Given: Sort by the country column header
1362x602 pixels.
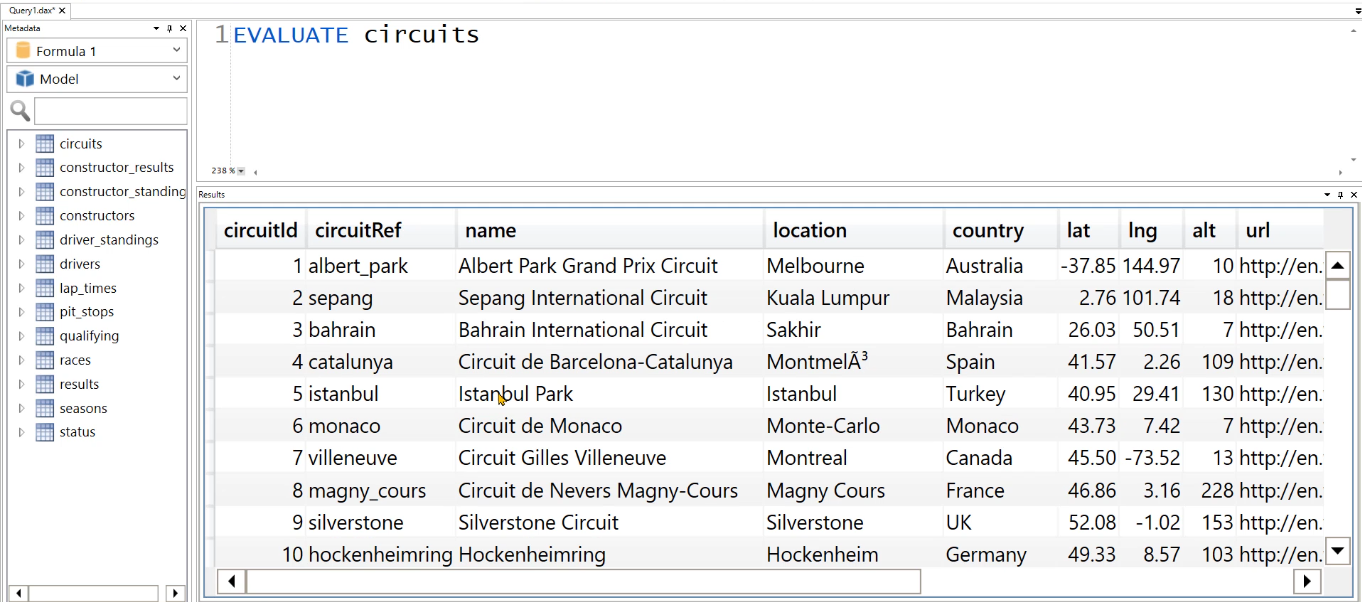Looking at the screenshot, I should point(1001,230).
